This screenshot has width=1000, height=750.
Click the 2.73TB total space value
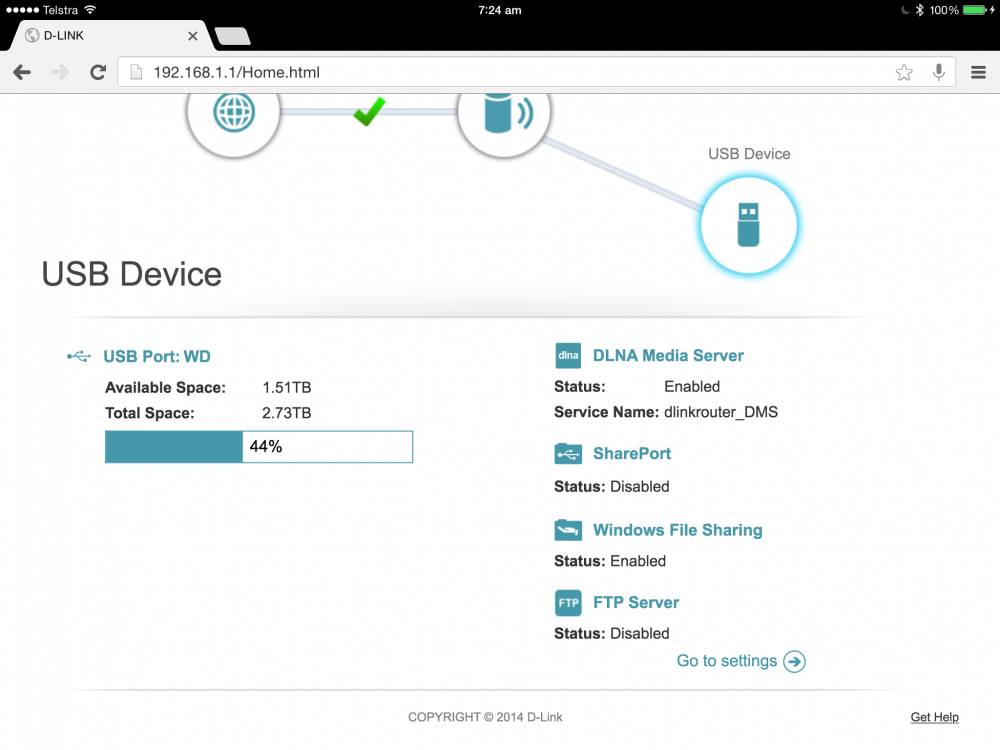point(286,413)
